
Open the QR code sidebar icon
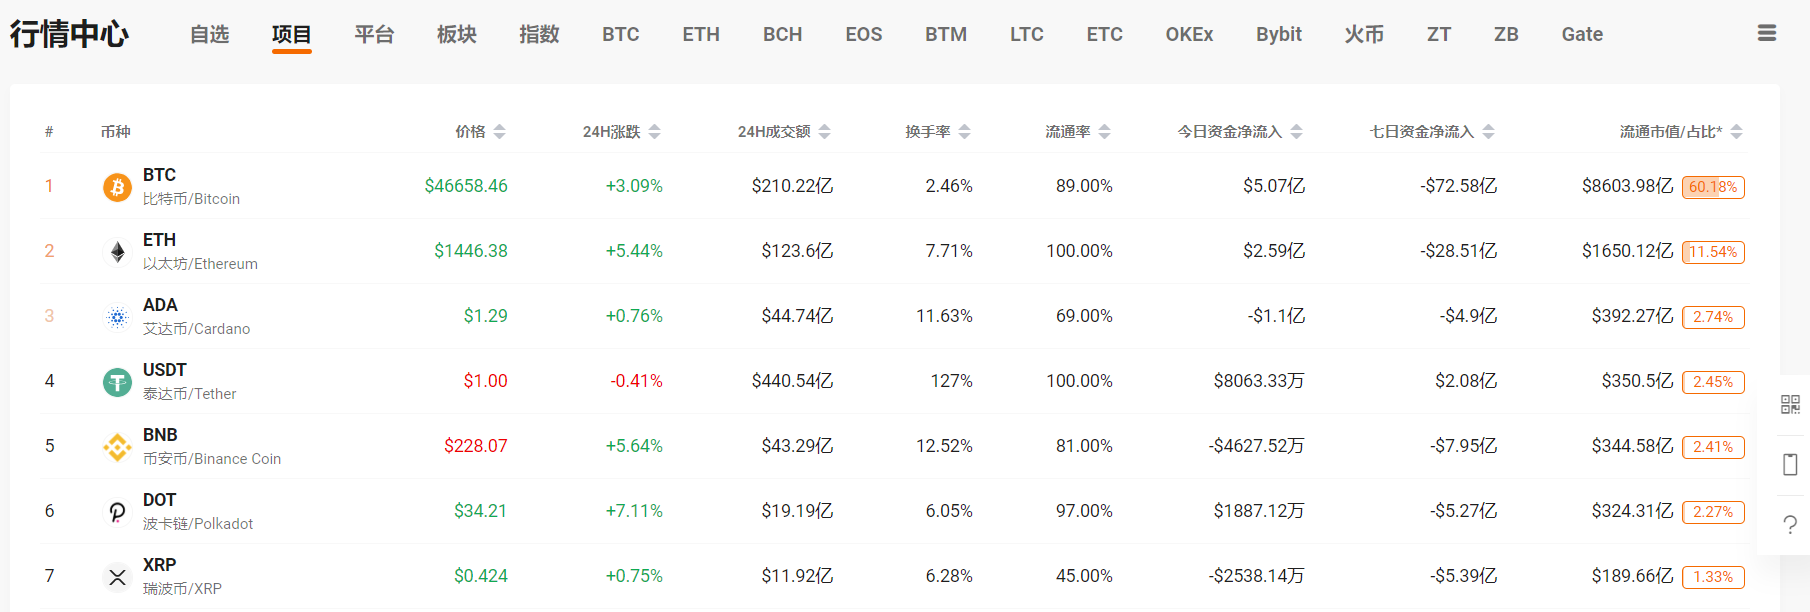click(x=1790, y=404)
